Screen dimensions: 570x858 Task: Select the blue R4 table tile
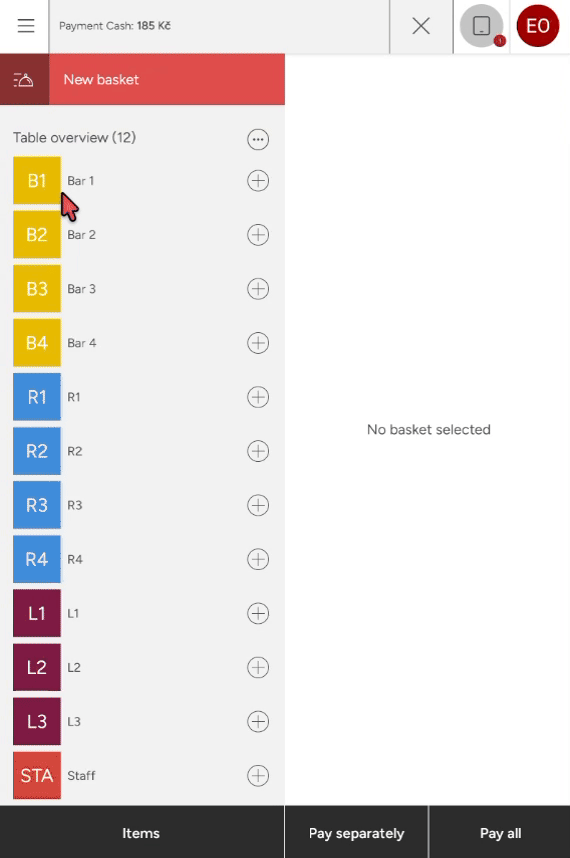tap(37, 559)
